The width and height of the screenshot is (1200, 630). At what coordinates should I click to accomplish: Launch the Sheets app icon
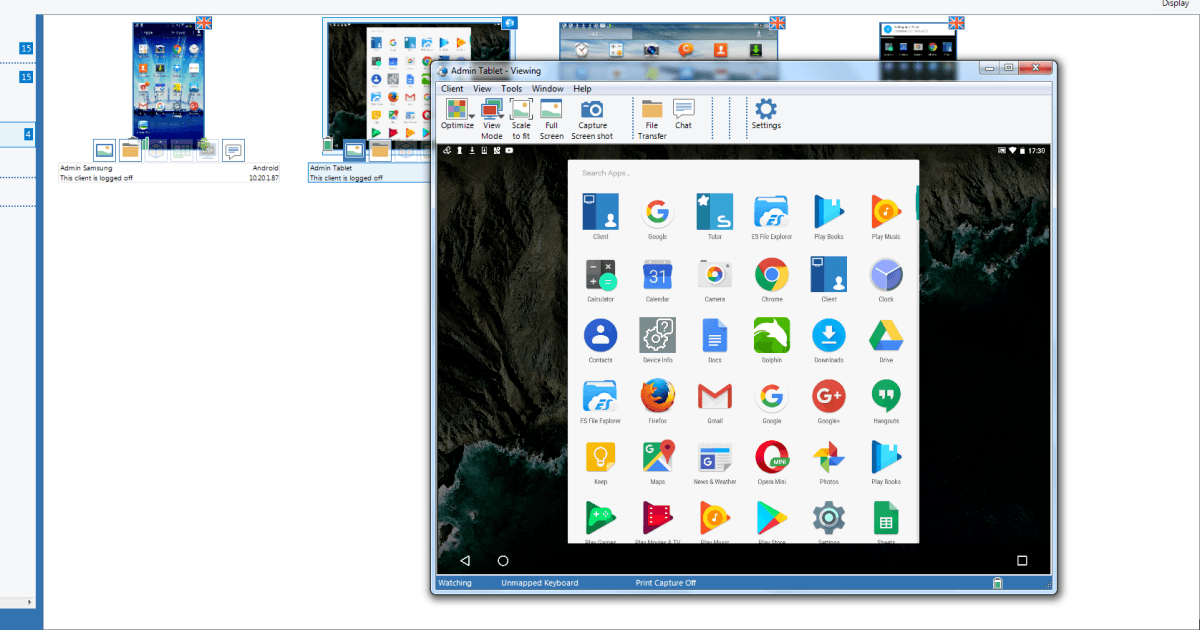[x=886, y=519]
